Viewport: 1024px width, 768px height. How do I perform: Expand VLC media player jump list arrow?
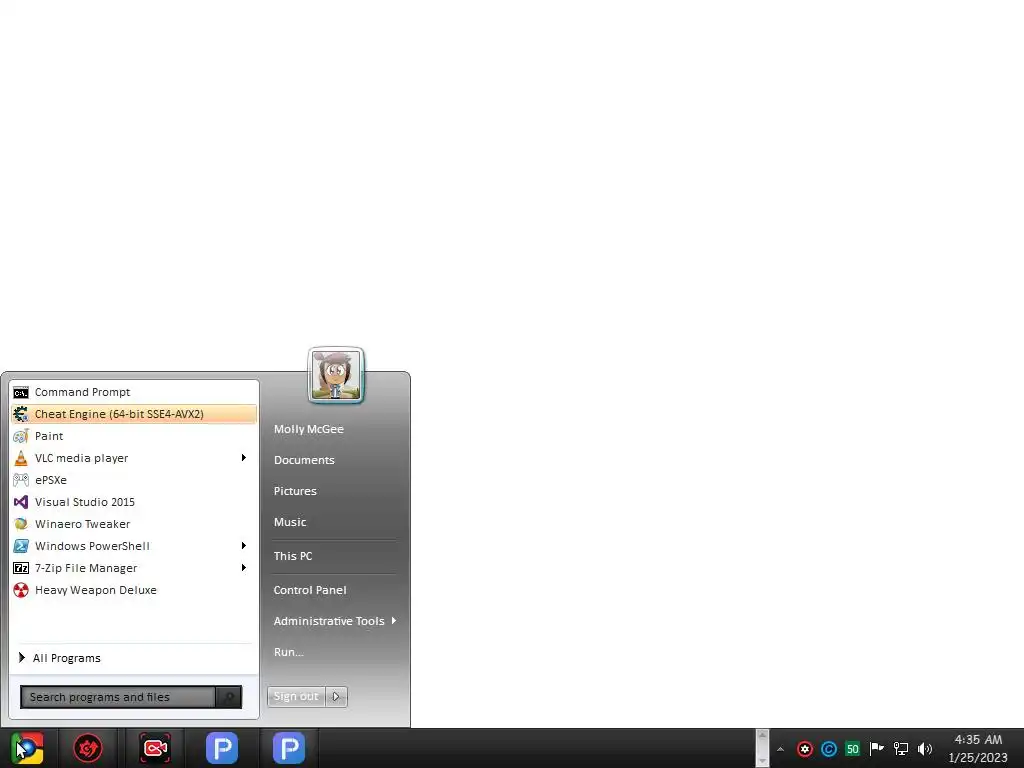tap(244, 458)
